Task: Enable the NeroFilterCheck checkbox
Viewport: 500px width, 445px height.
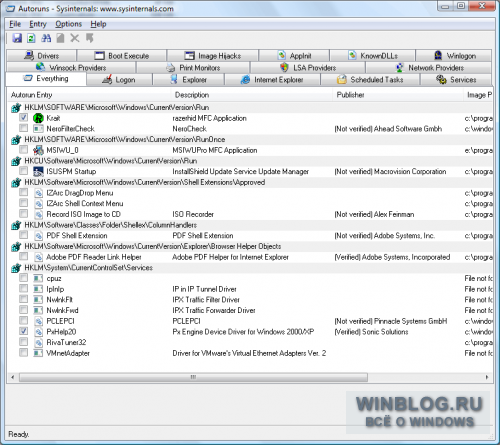Action: (x=23, y=128)
